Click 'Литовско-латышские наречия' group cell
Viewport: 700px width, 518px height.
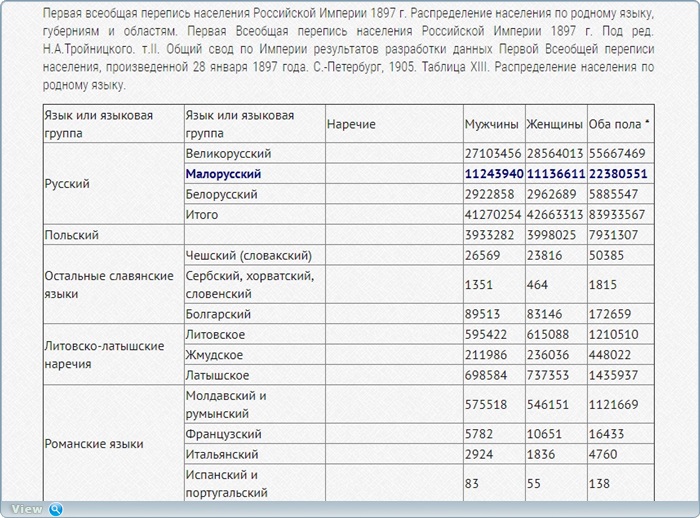[x=114, y=355]
